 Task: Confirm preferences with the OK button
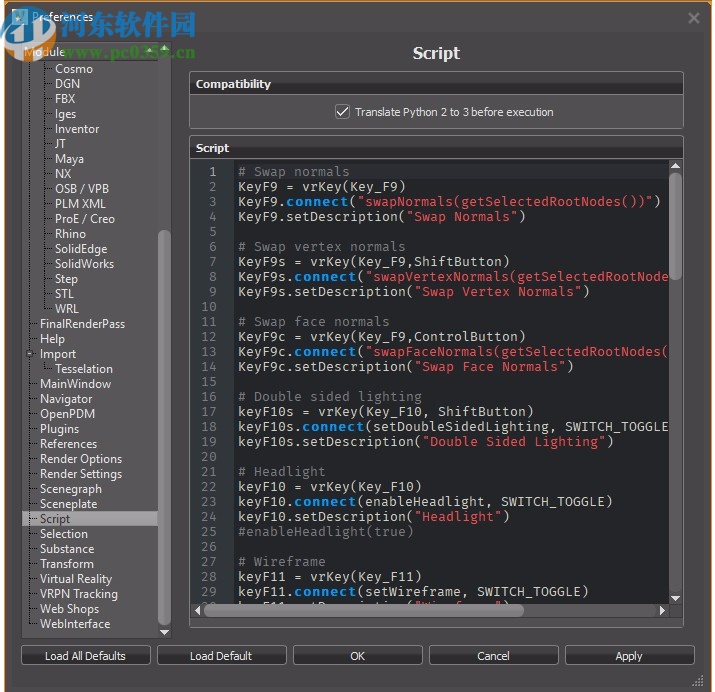[357, 656]
